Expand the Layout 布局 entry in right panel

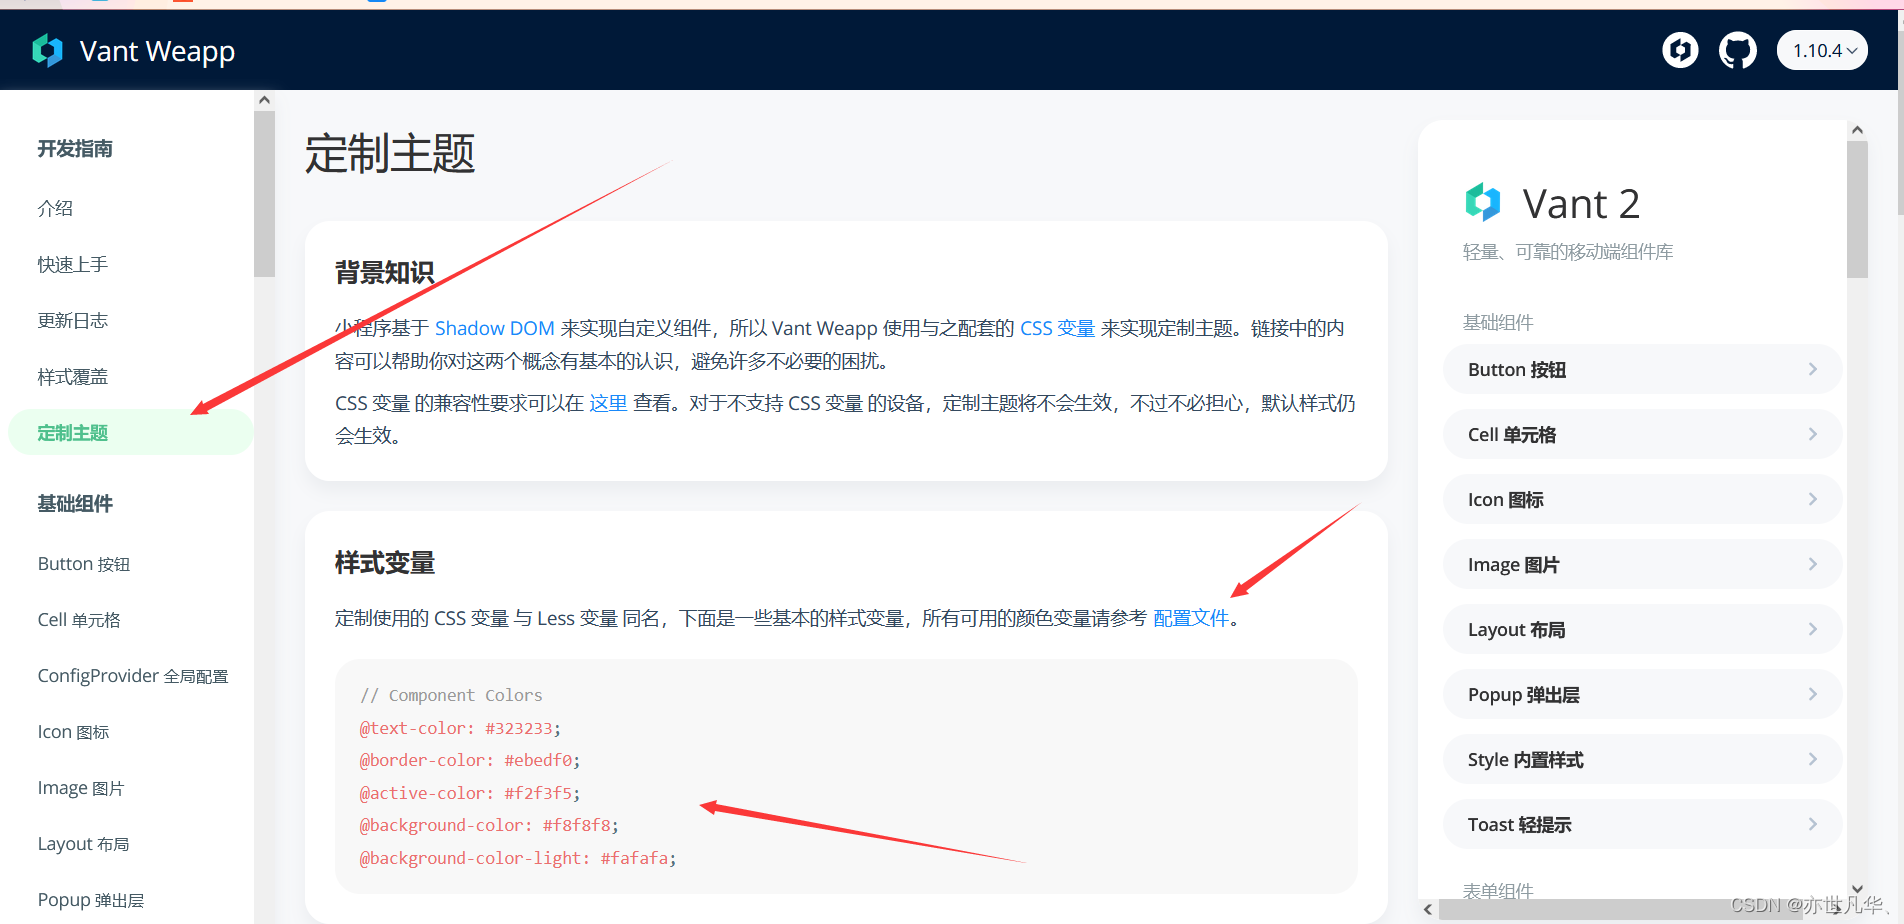point(1640,629)
